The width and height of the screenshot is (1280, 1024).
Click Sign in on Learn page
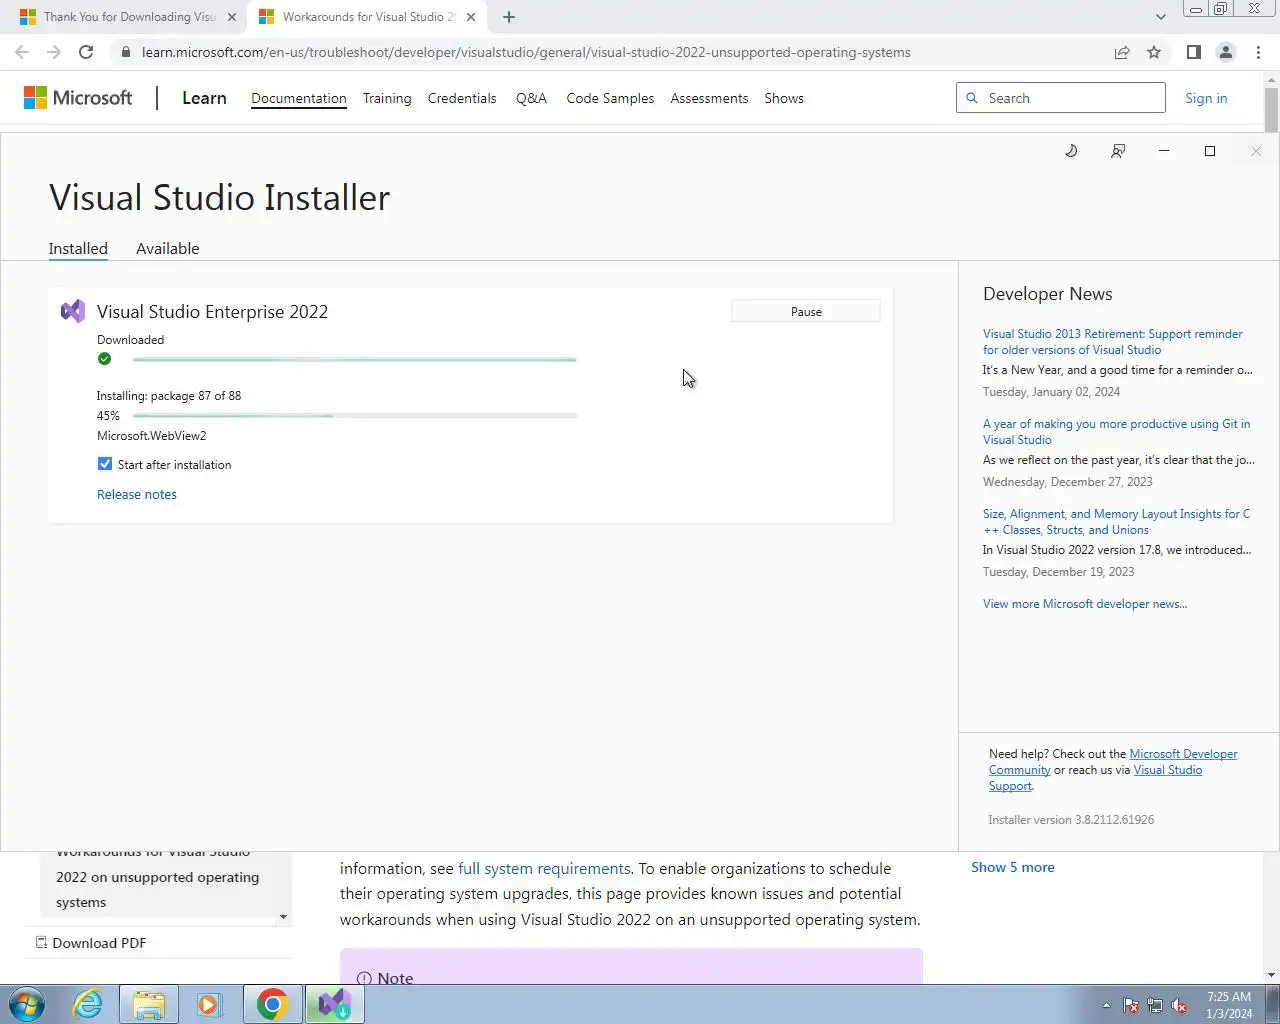point(1206,98)
